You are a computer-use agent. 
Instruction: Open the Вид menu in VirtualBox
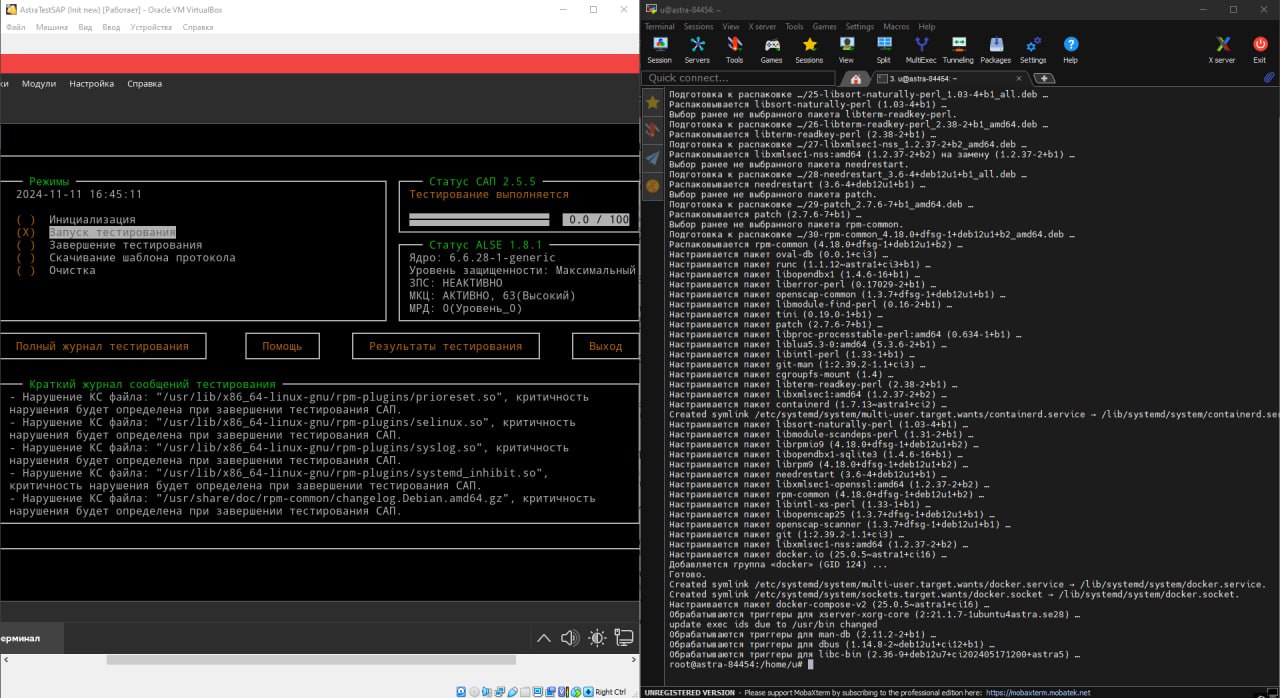pyautogui.click(x=85, y=27)
